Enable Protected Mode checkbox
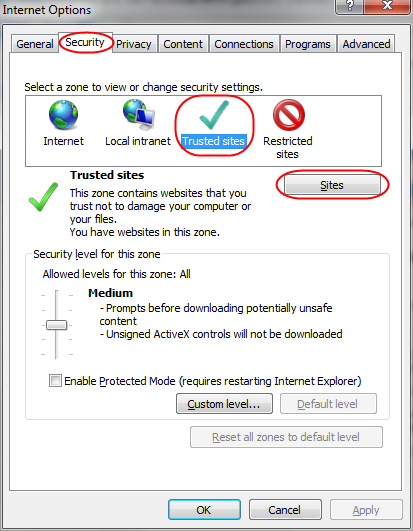The width and height of the screenshot is (413, 531). [x=55, y=380]
